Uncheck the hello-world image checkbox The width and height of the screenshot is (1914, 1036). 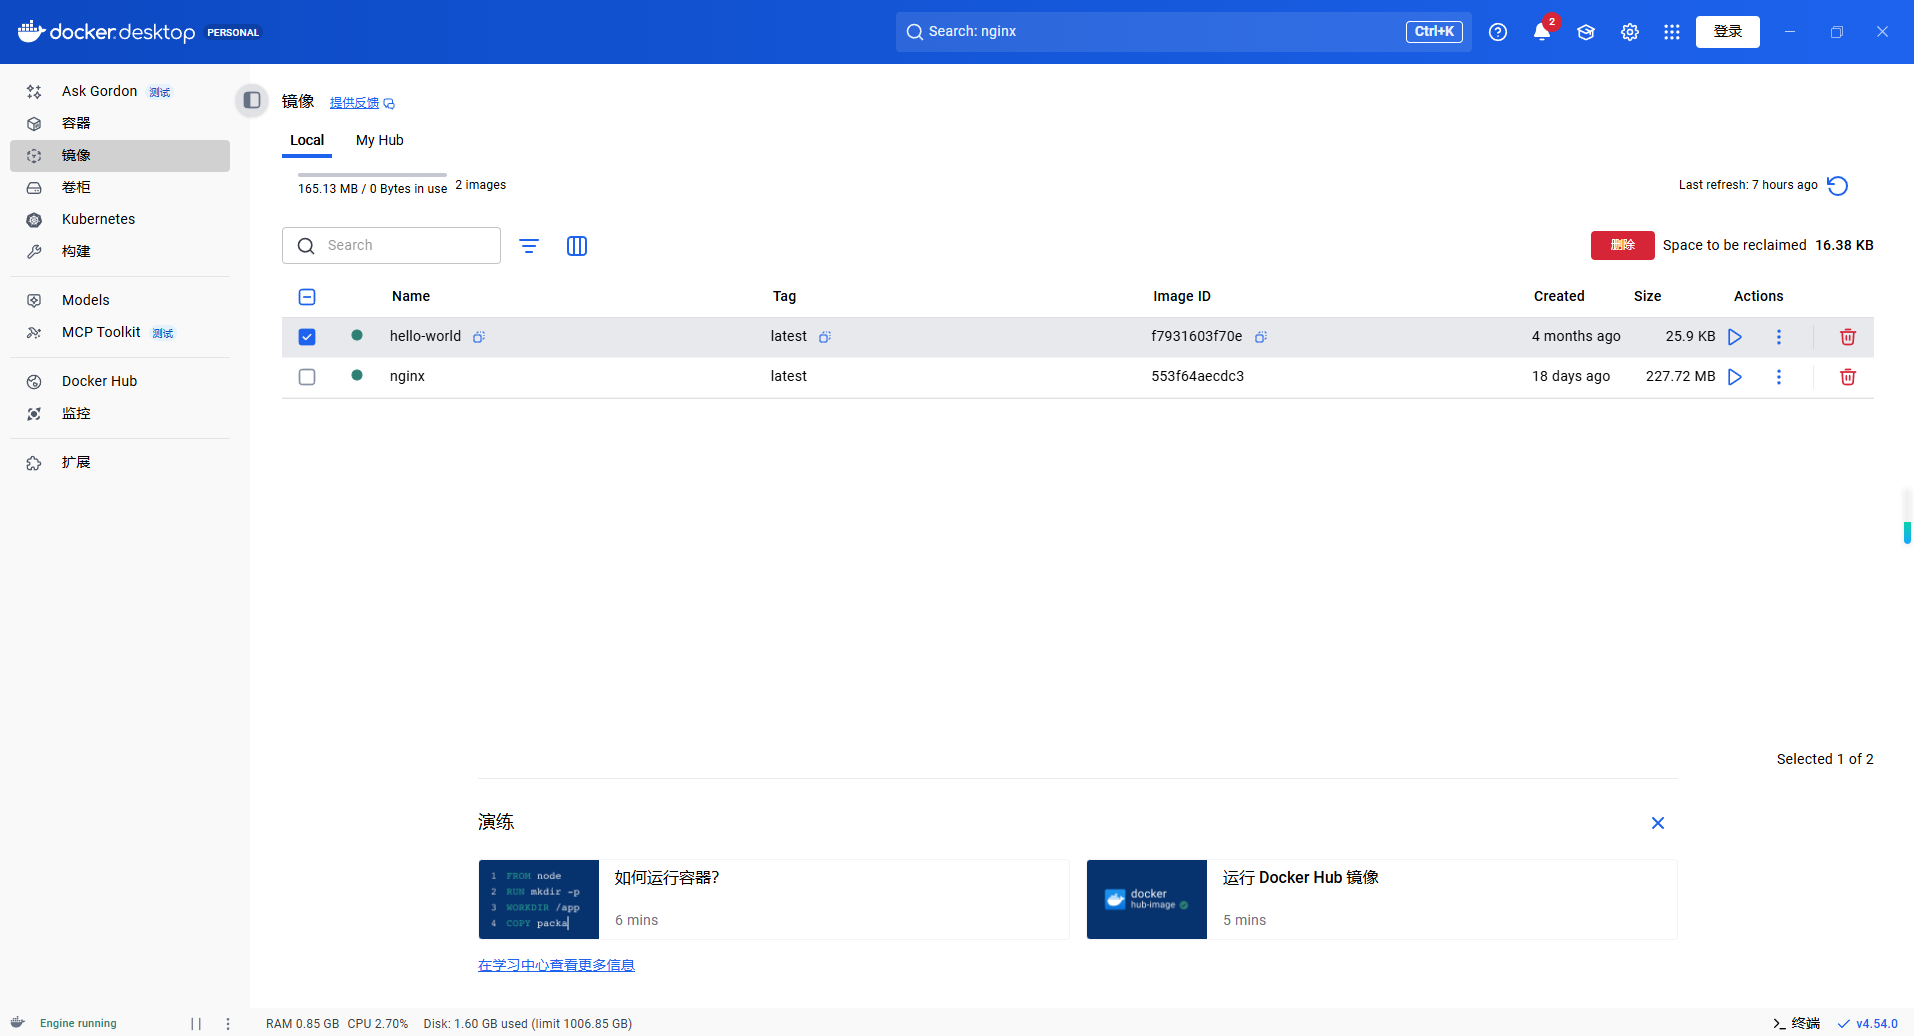tap(307, 337)
